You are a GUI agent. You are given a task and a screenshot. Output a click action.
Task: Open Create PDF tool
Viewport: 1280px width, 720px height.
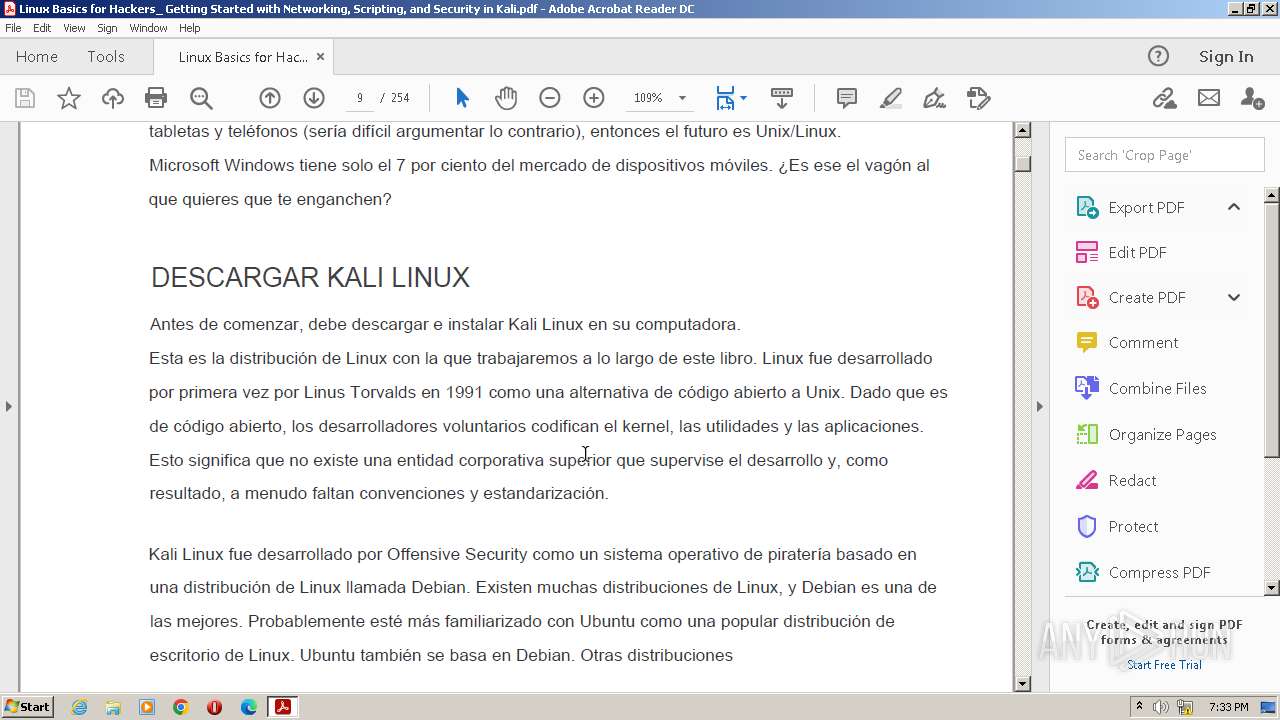tap(1147, 297)
